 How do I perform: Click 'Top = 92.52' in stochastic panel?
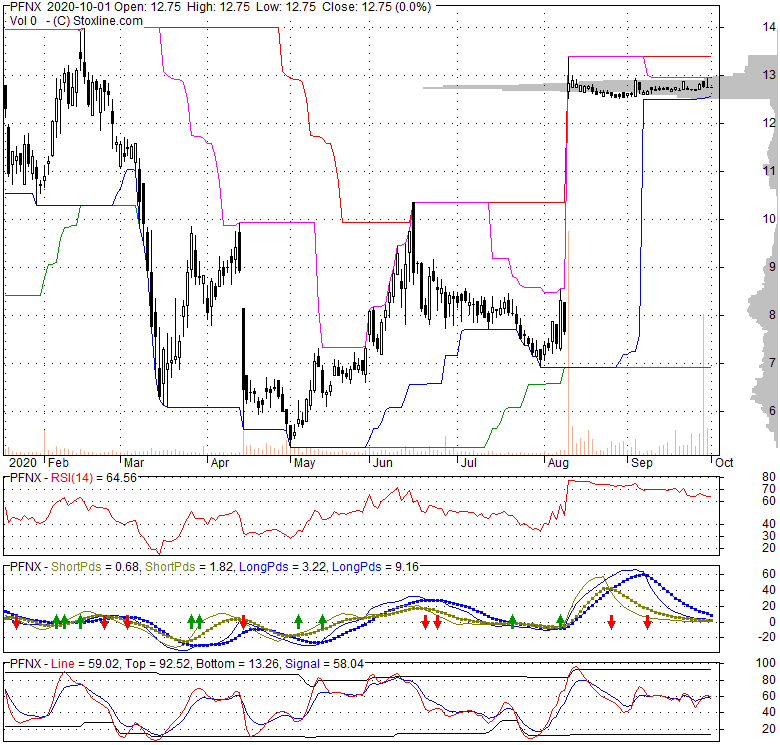pos(157,664)
